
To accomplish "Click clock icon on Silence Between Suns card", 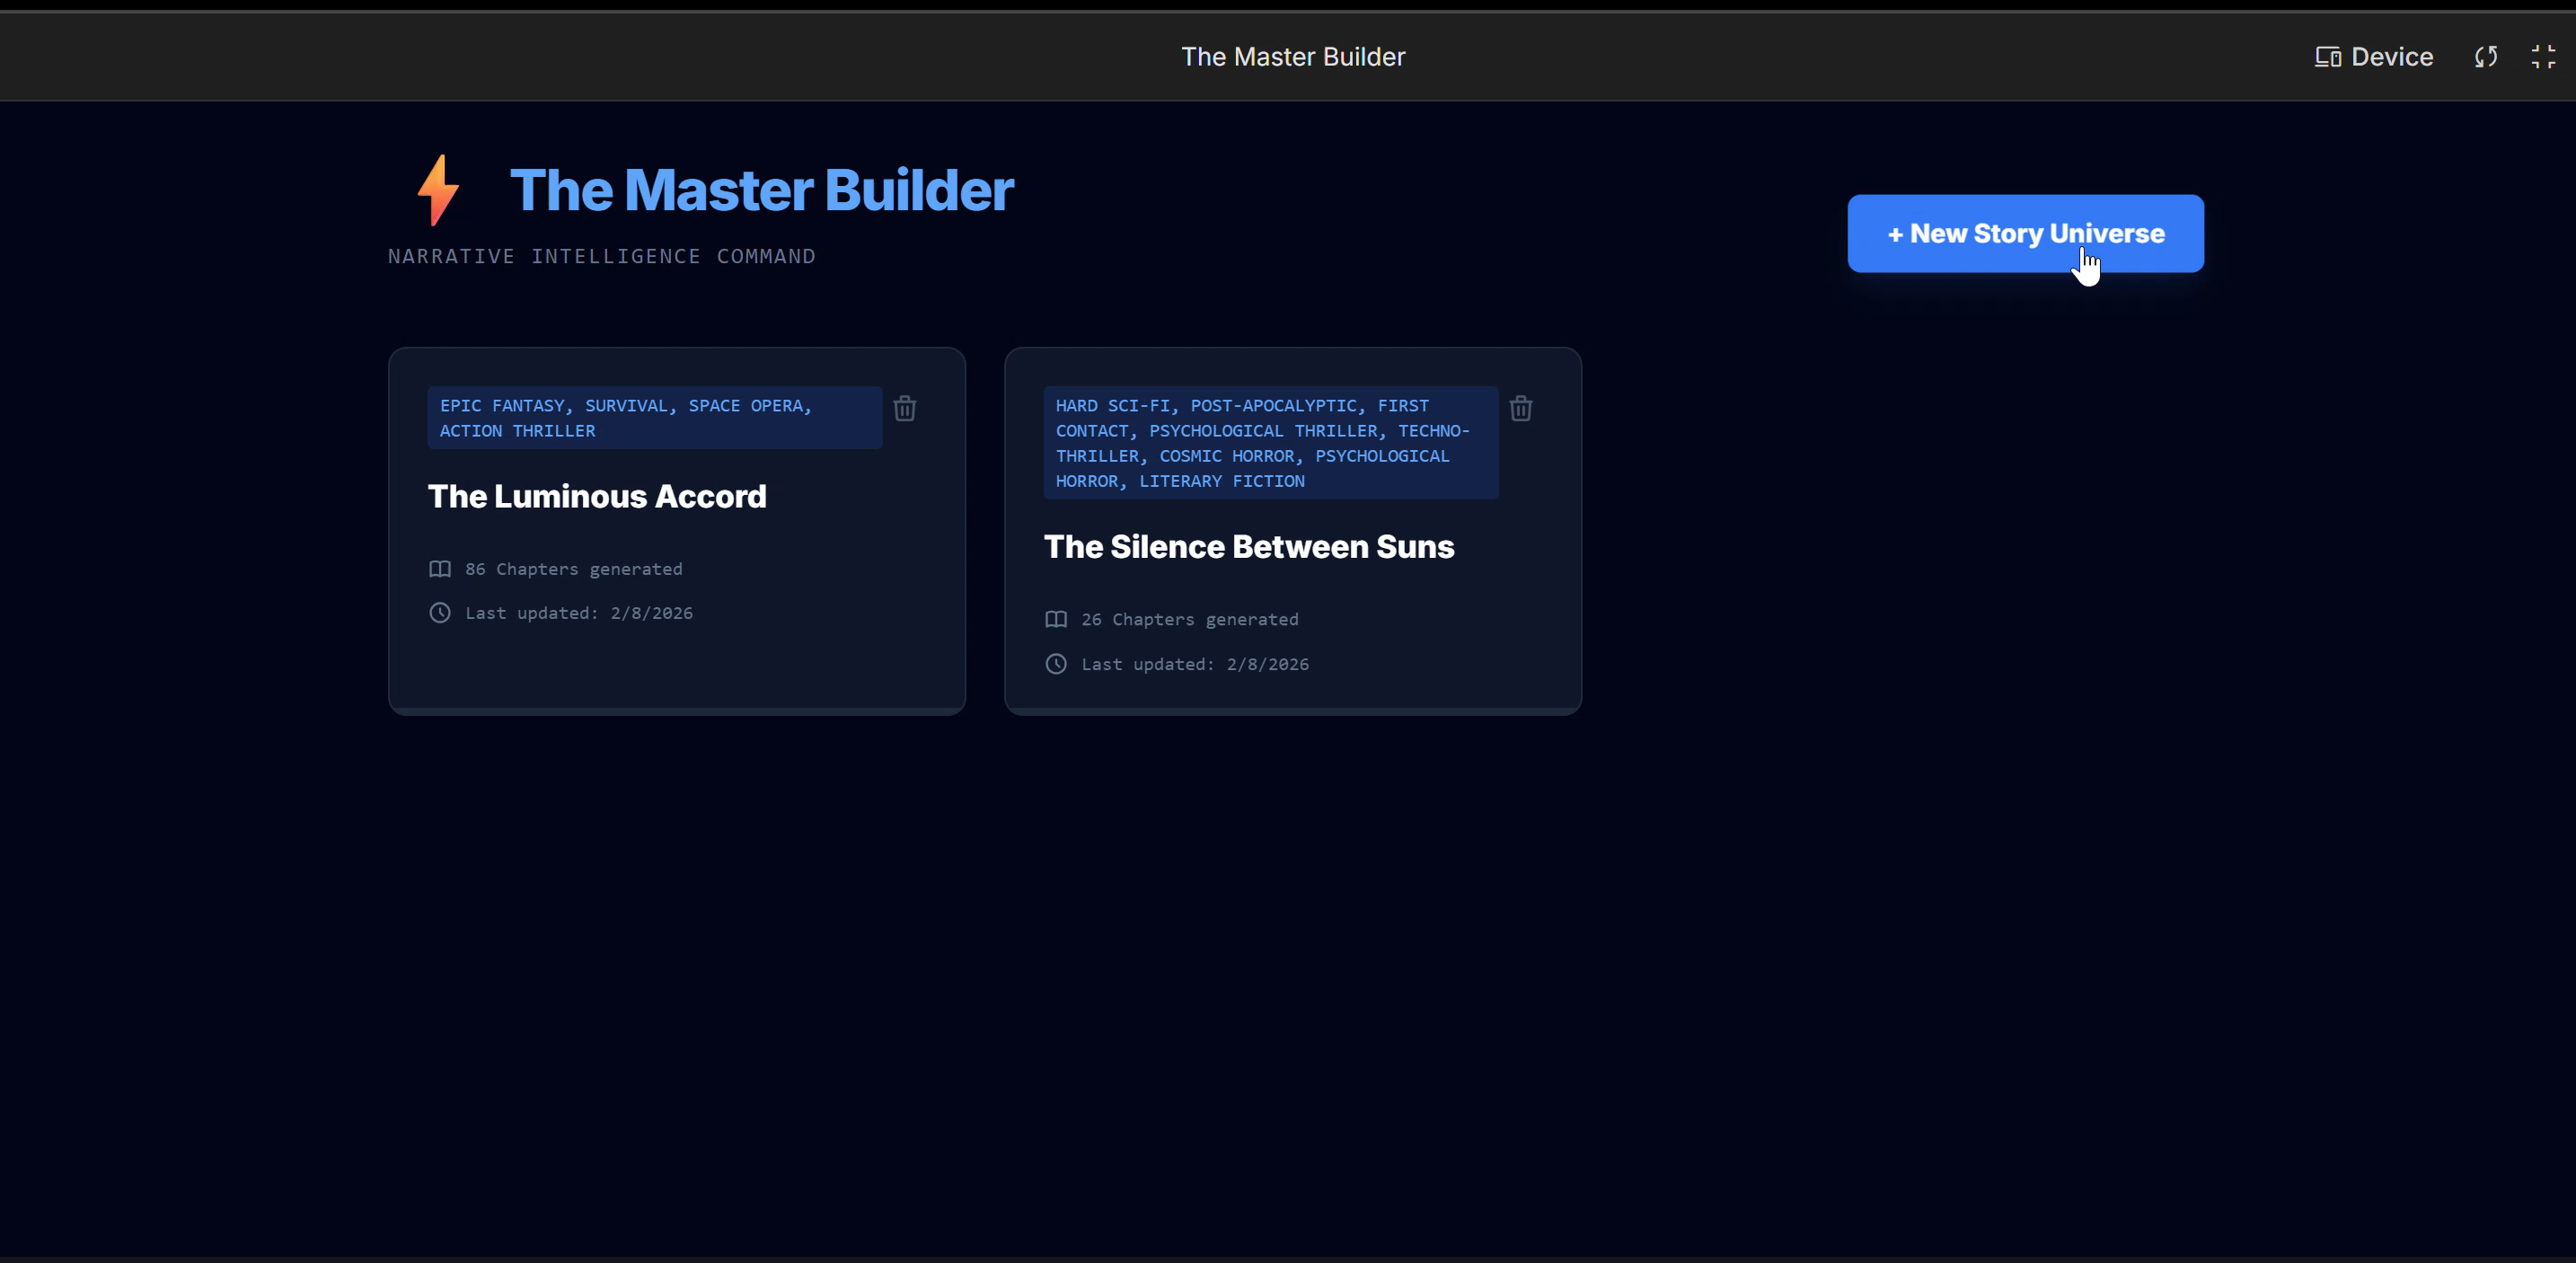I will (1056, 664).
